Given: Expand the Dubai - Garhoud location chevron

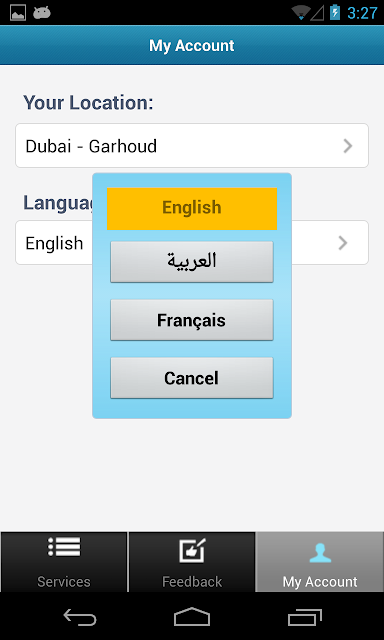Looking at the screenshot, I should point(348,146).
